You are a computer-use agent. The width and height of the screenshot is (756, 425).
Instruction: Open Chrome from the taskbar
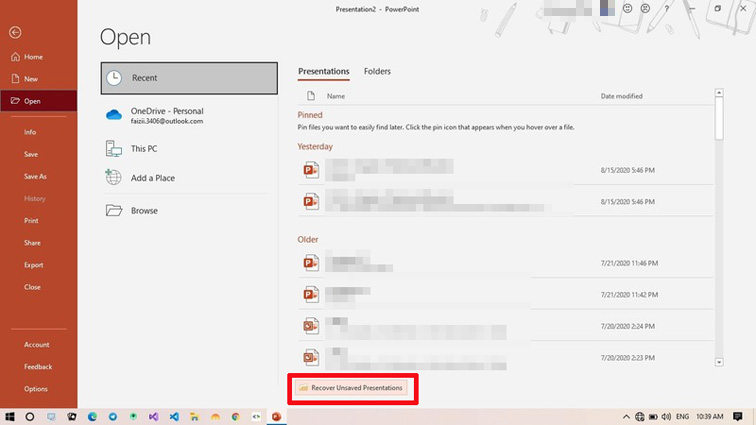coord(235,416)
